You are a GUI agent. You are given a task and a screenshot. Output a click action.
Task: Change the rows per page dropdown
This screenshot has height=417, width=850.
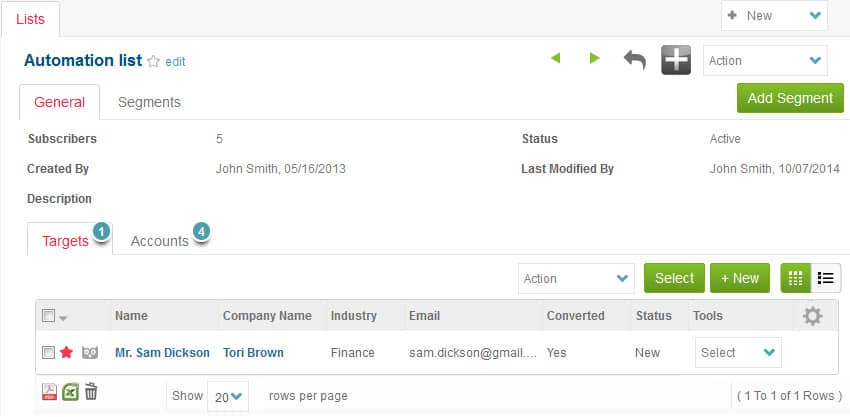point(227,396)
